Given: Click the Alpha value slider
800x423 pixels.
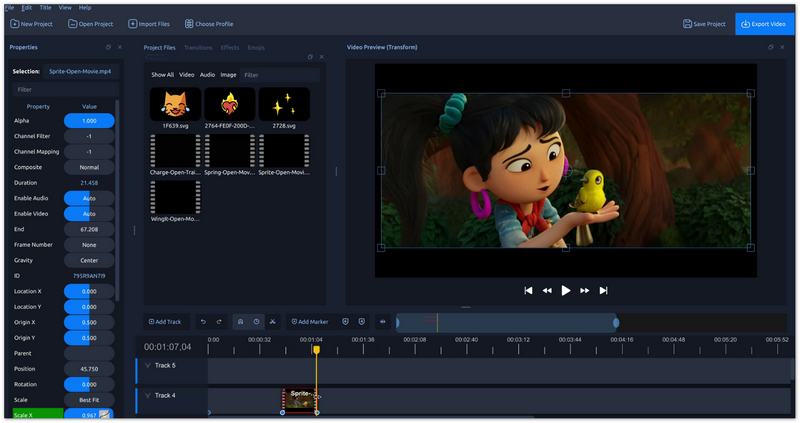Looking at the screenshot, I should pos(89,121).
